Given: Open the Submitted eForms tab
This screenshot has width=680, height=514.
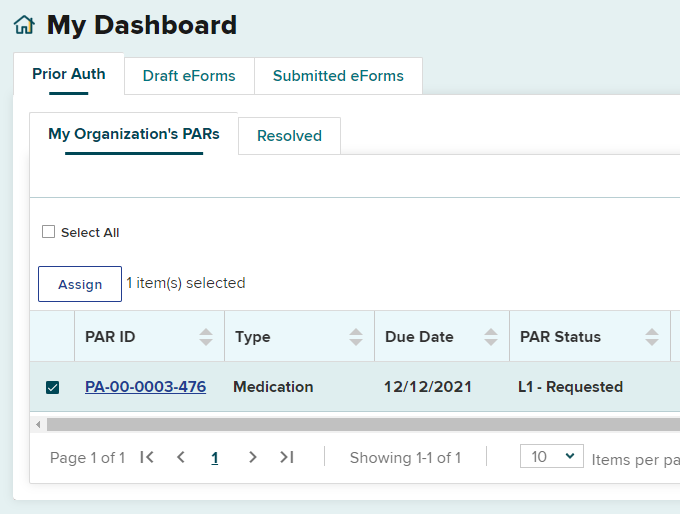Looking at the screenshot, I should [x=338, y=76].
